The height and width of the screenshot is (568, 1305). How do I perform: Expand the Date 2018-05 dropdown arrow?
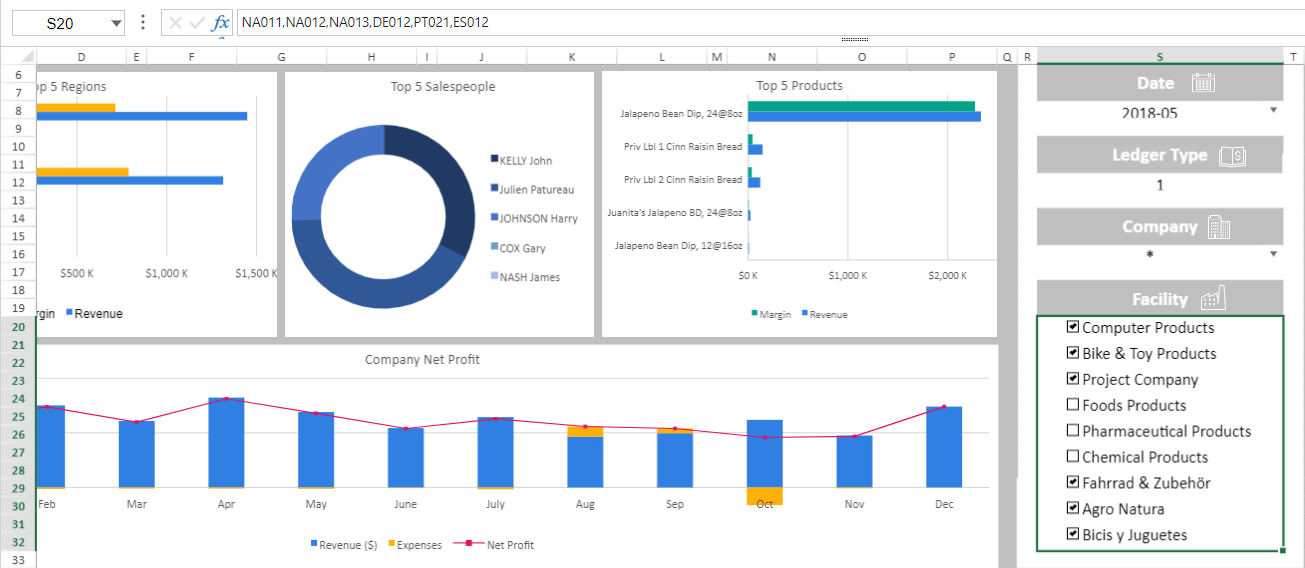(x=1273, y=110)
